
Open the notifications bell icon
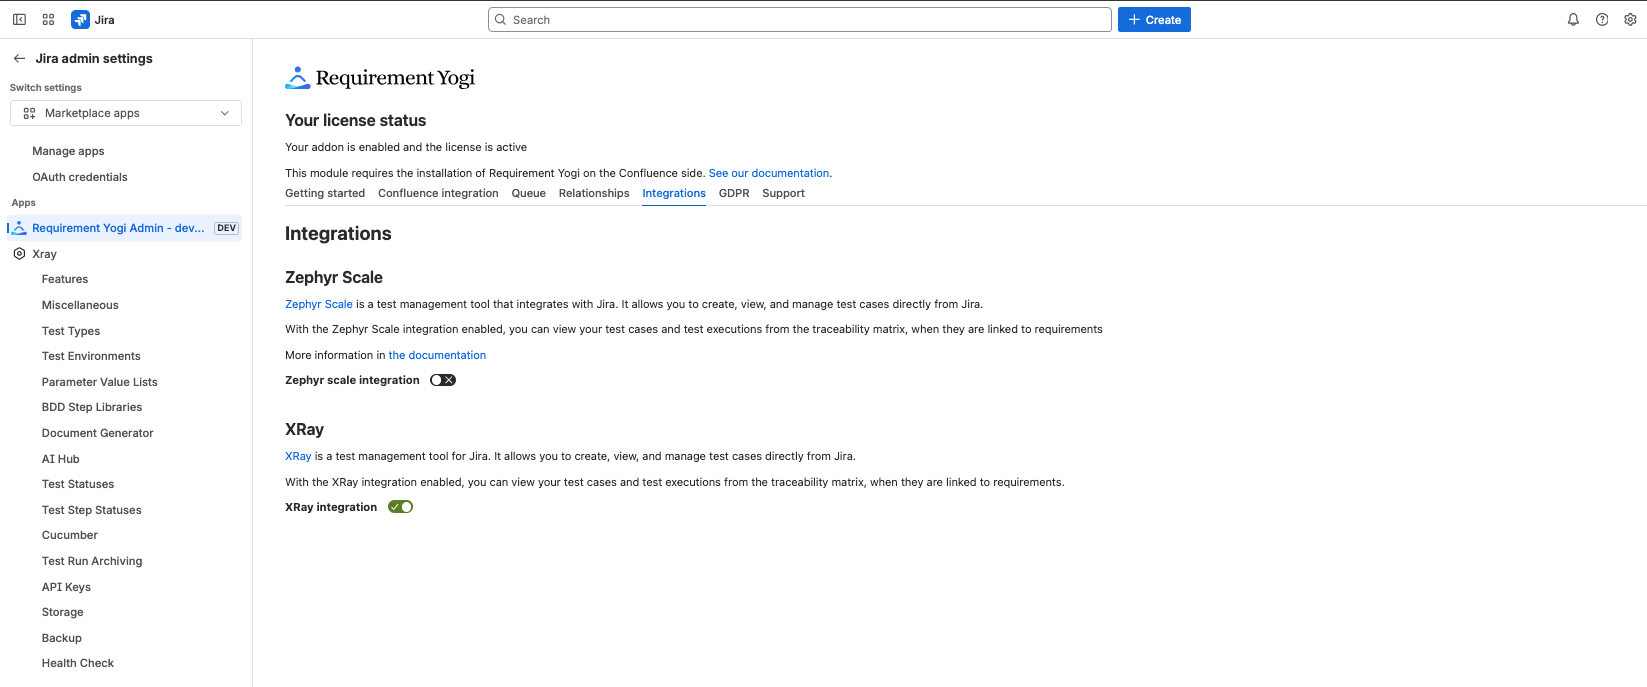click(1573, 20)
